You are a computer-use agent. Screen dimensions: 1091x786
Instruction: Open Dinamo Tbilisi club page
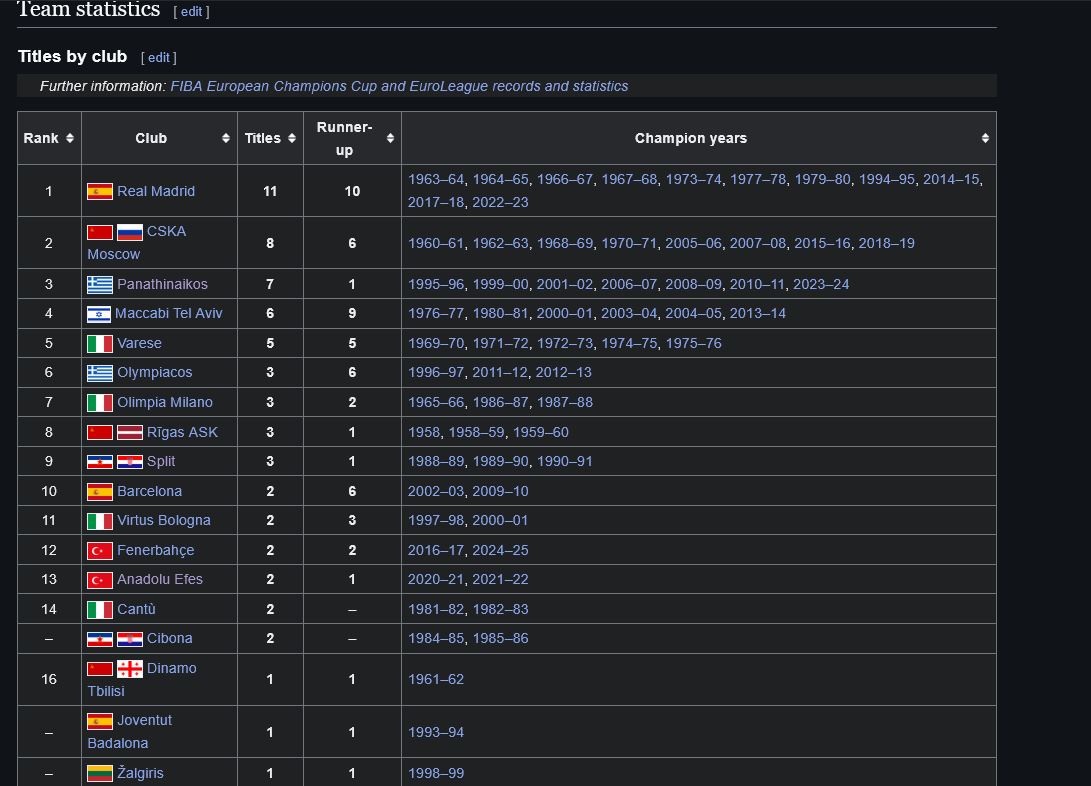(142, 680)
